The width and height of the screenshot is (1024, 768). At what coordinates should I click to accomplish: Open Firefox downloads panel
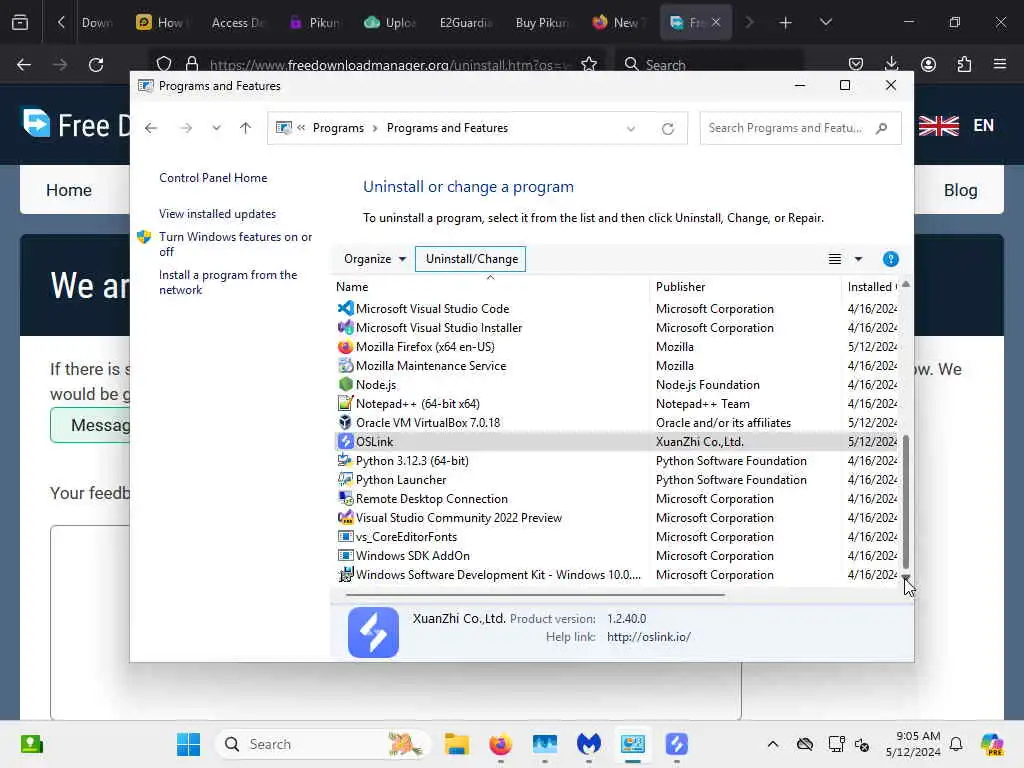(891, 64)
